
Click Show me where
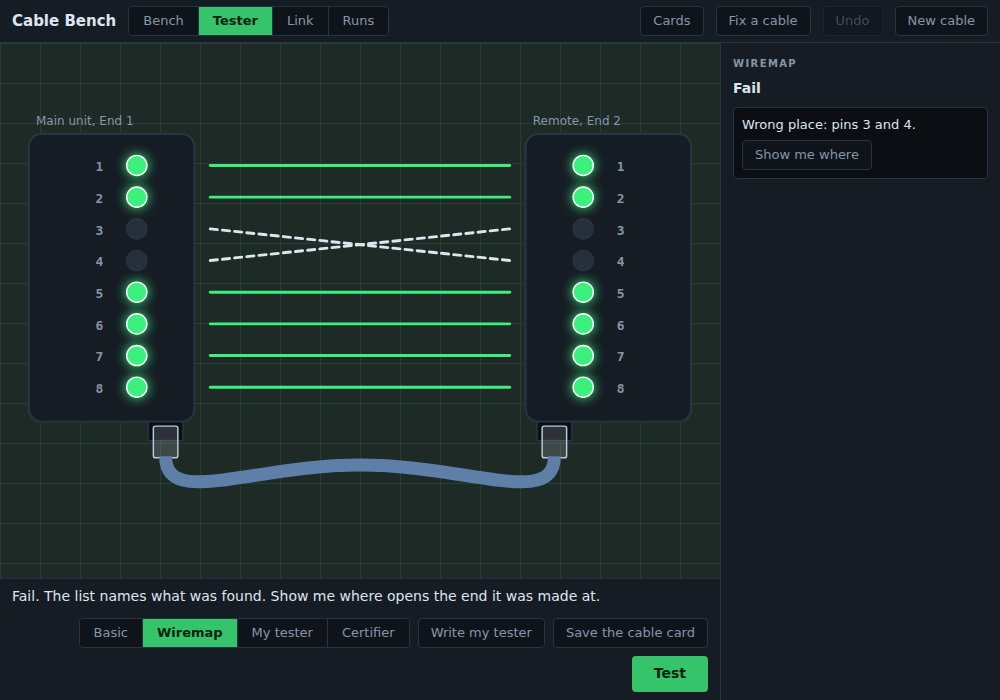click(807, 155)
